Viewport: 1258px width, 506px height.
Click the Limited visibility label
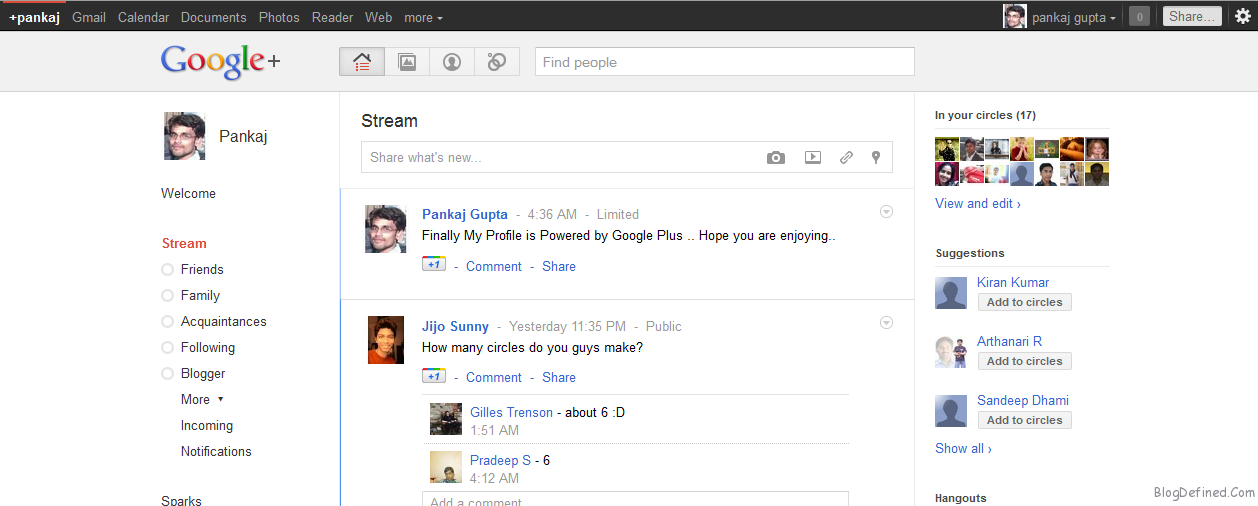618,214
